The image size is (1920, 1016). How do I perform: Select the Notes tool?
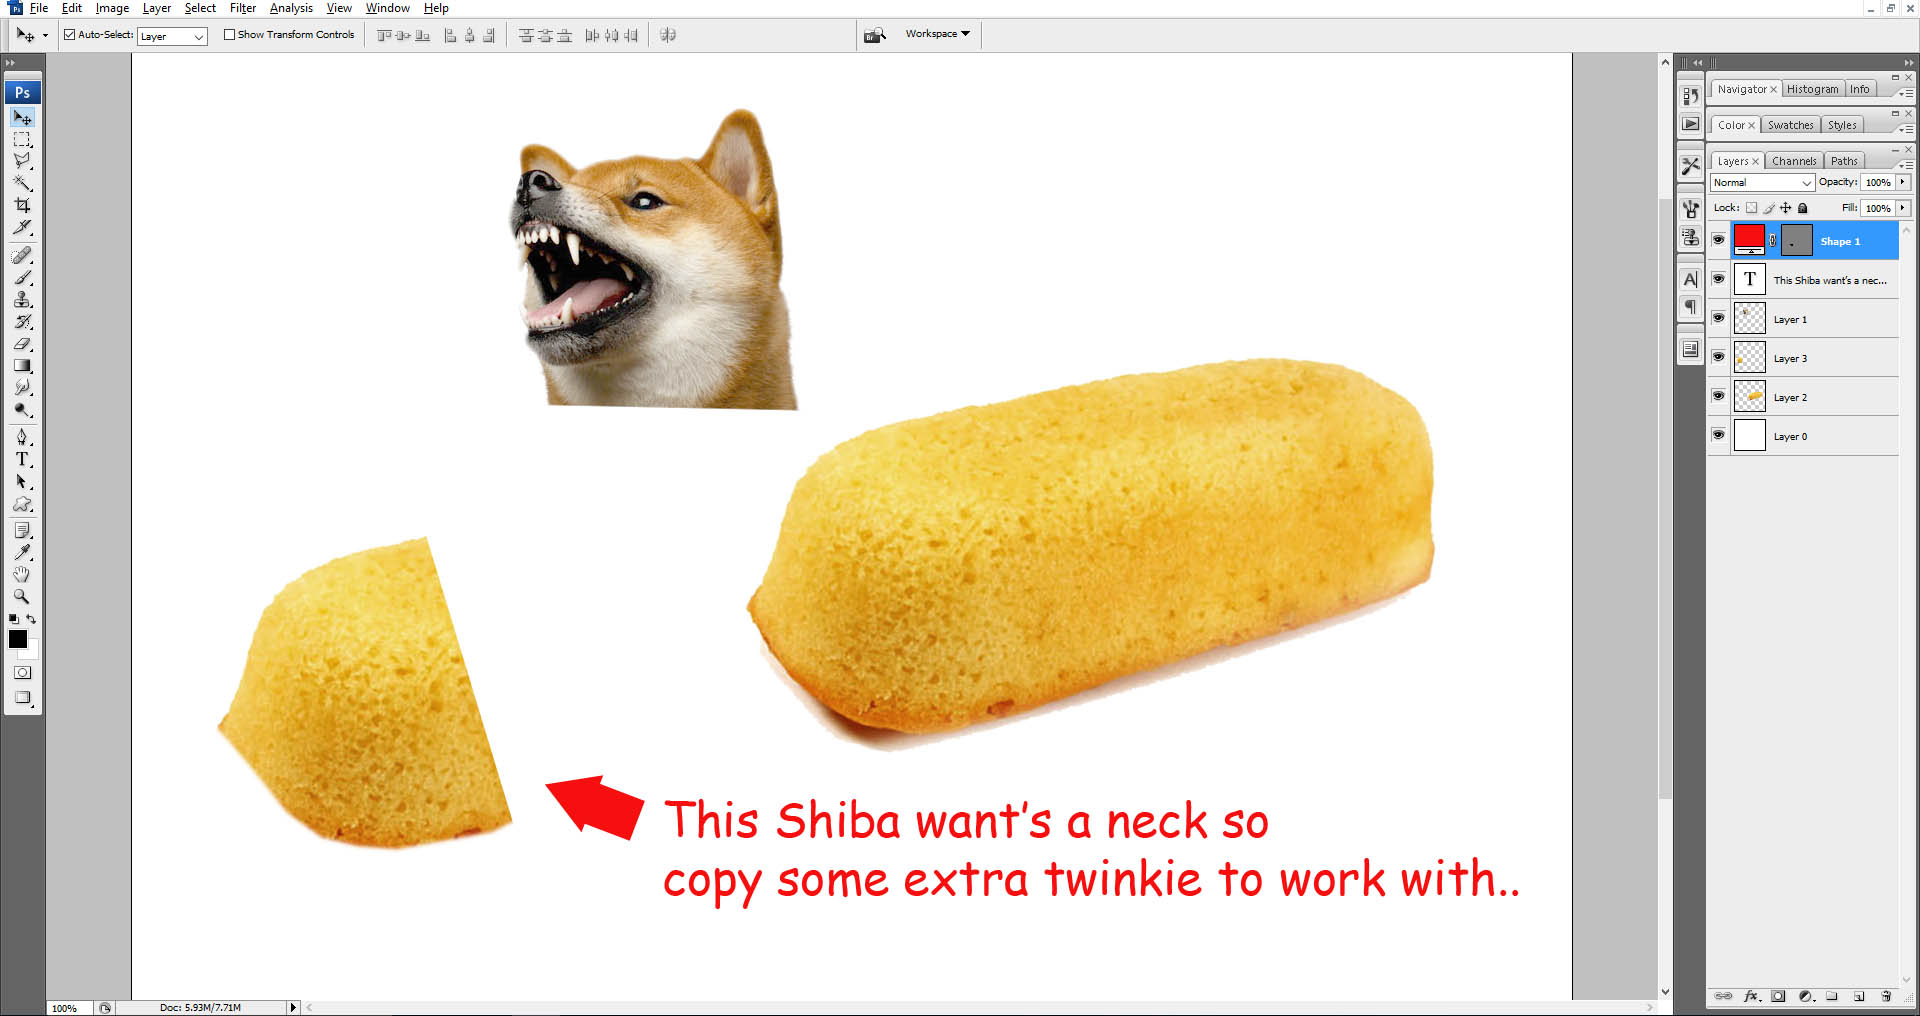22,530
